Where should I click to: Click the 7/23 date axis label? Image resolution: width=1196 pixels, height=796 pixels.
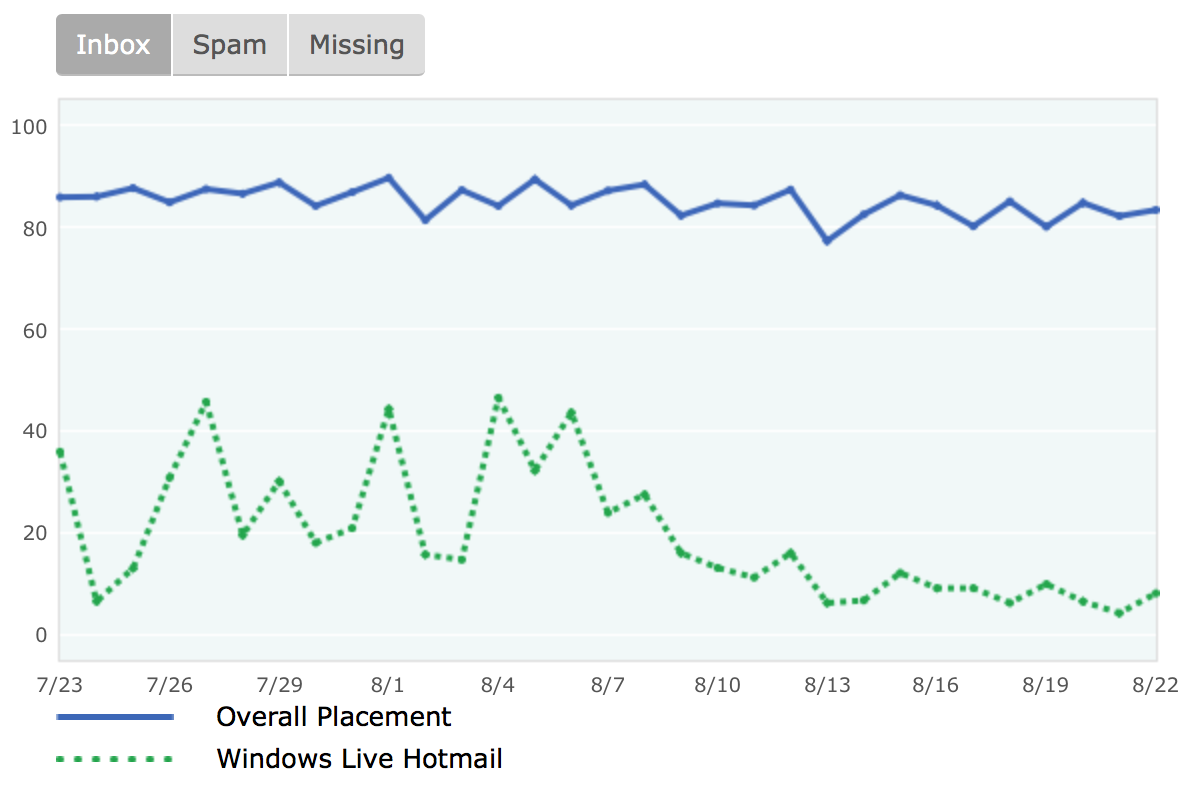(x=59, y=685)
